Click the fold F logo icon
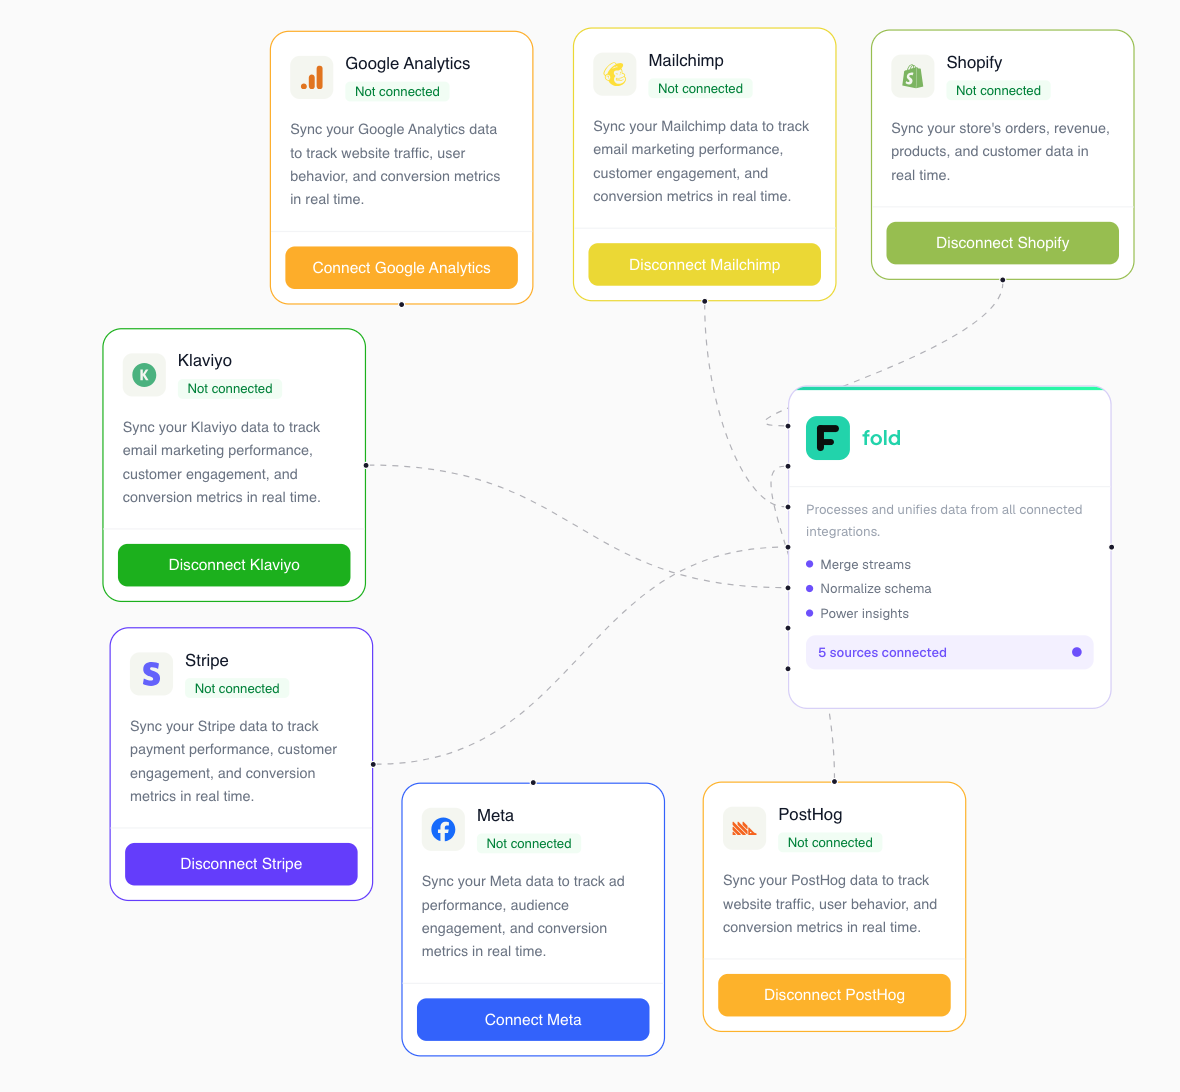This screenshot has width=1180, height=1092. pyautogui.click(x=828, y=438)
